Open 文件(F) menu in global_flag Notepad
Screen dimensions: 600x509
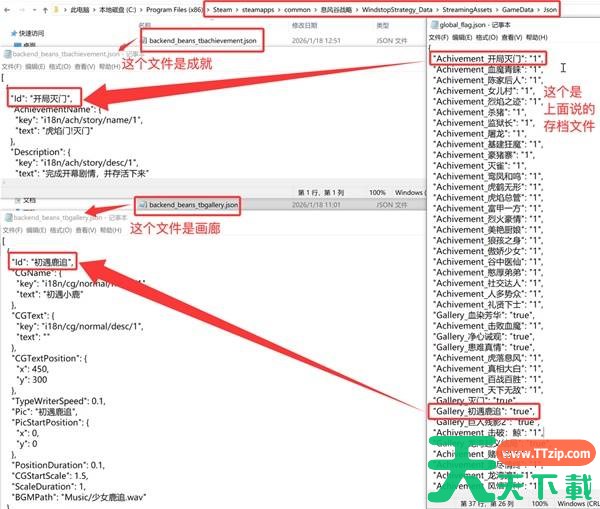pyautogui.click(x=439, y=38)
